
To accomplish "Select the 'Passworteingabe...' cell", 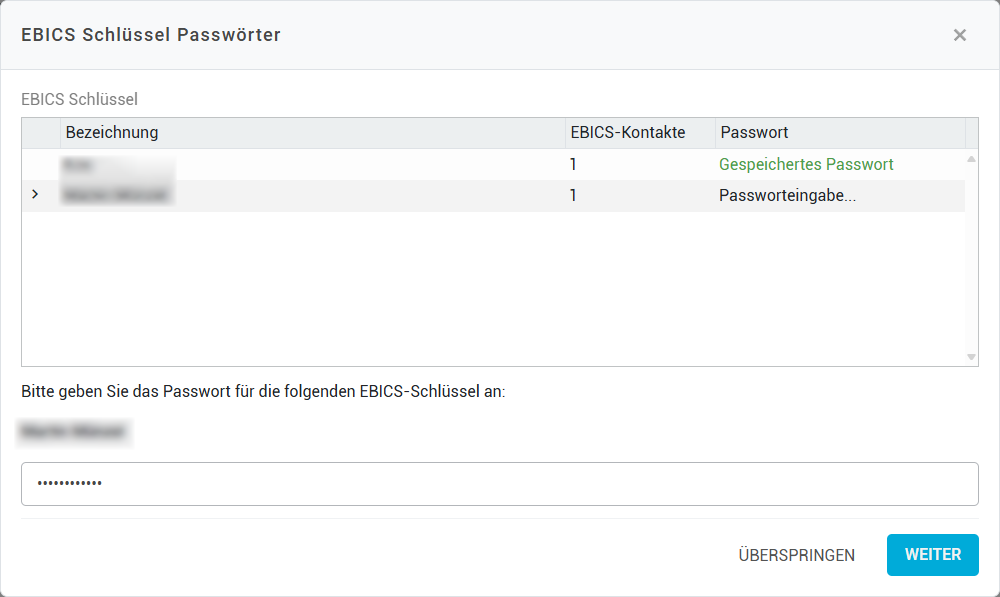I will point(788,196).
